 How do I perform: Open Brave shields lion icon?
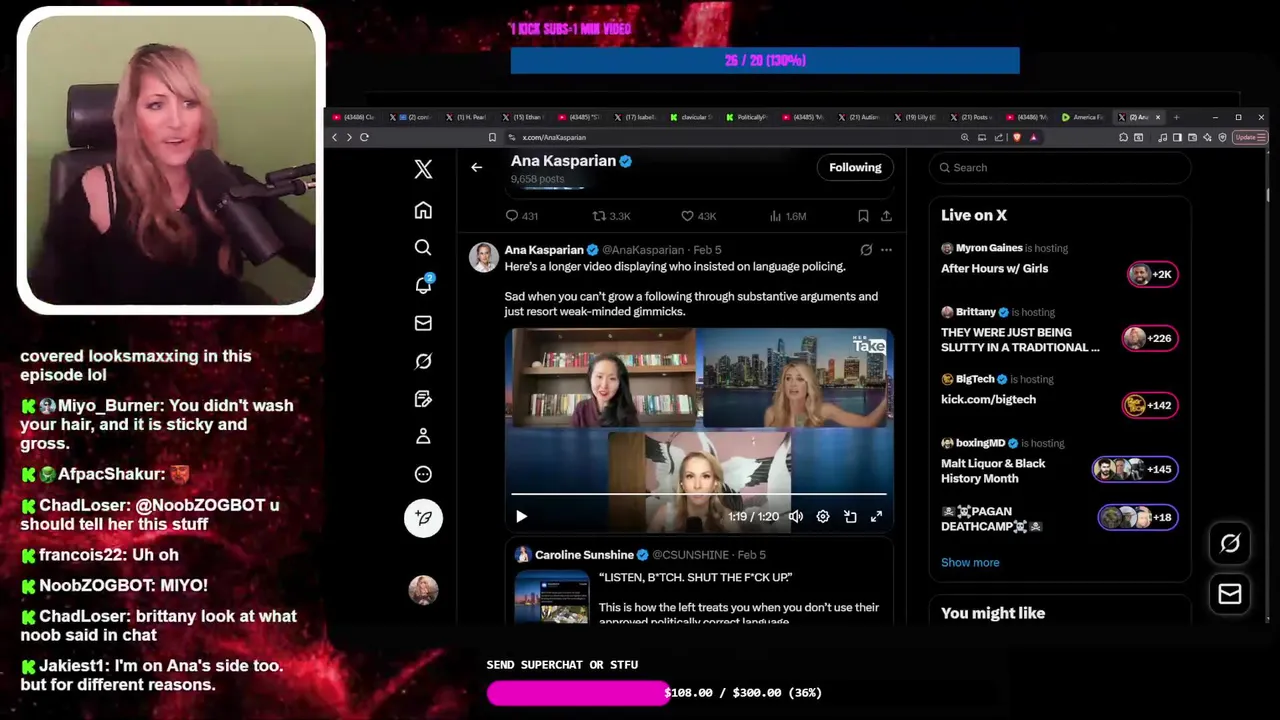[1017, 137]
